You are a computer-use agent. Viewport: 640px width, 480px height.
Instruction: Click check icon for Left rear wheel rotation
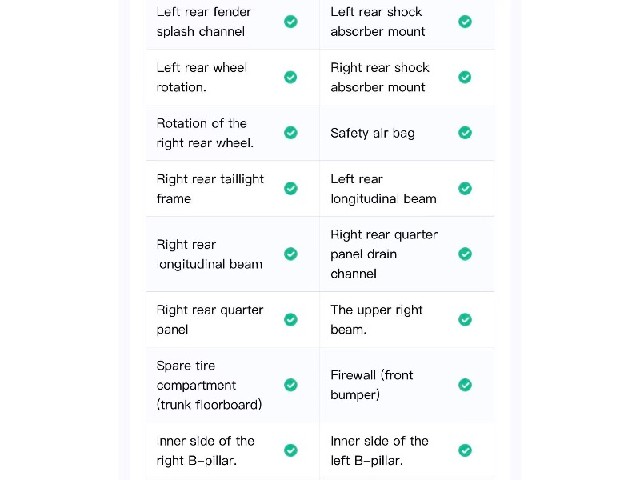click(291, 77)
